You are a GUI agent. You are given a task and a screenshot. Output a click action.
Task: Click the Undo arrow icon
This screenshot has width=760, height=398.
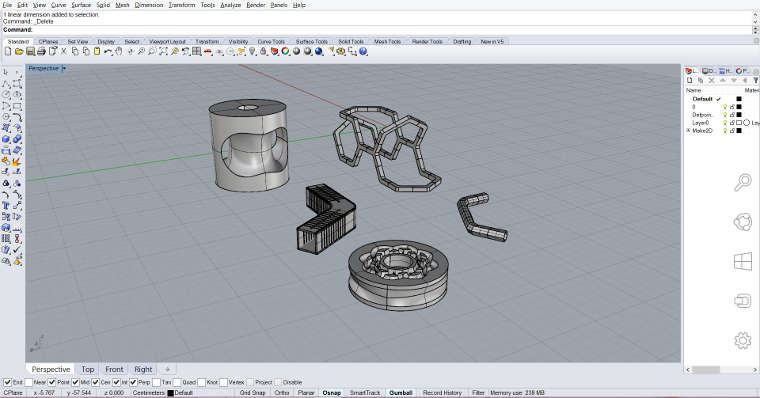point(108,51)
